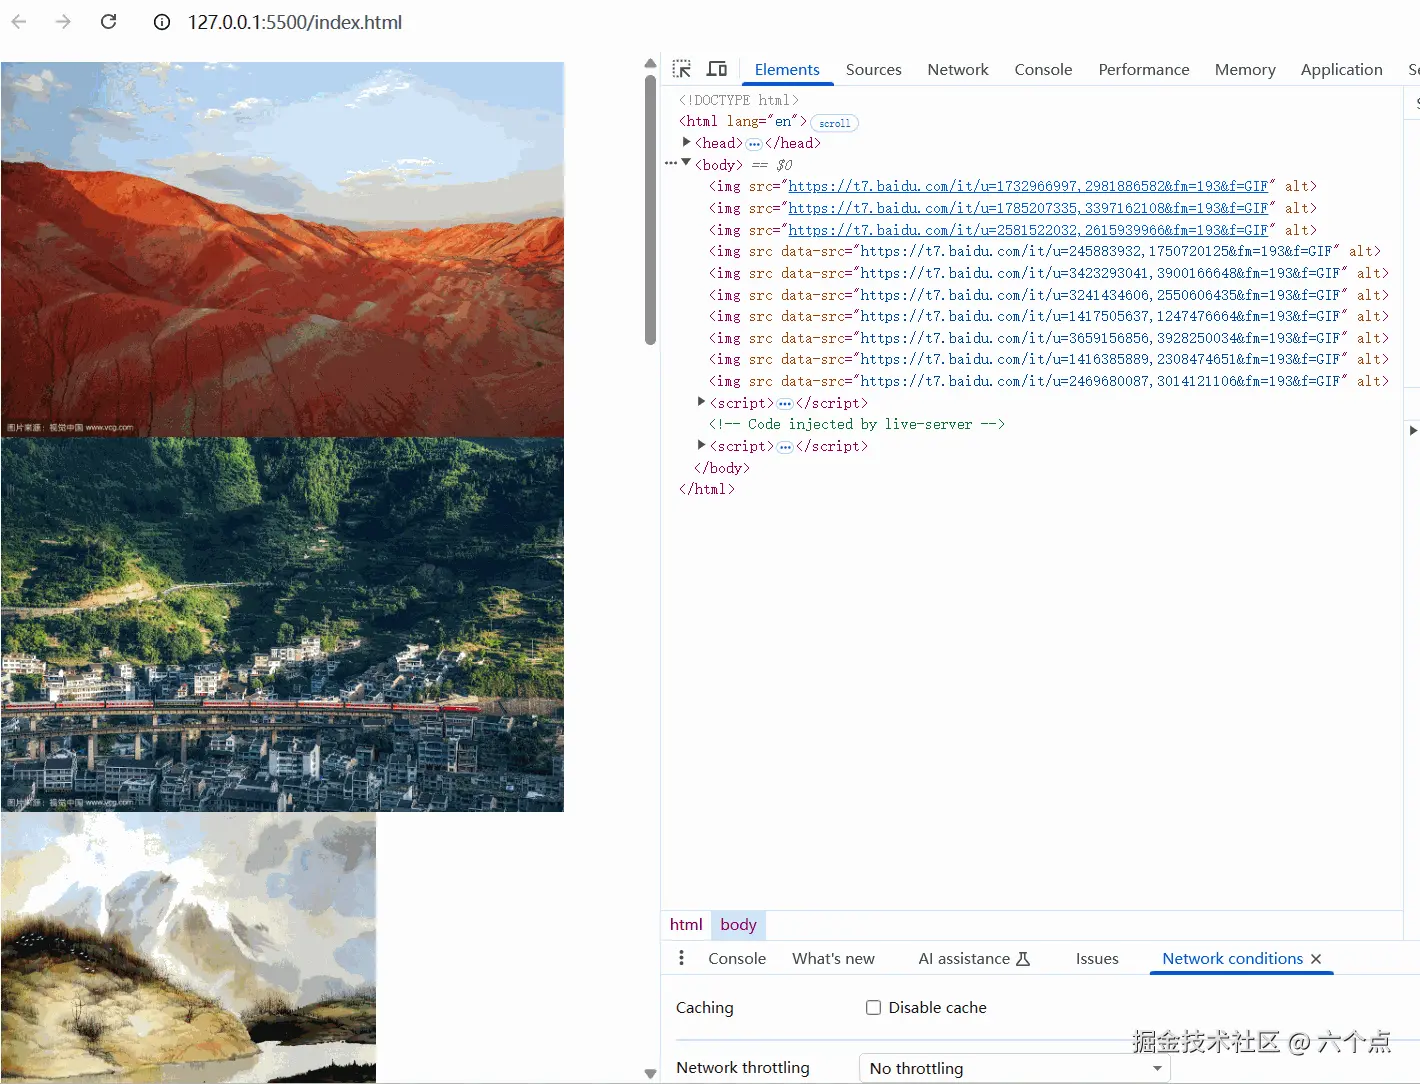This screenshot has width=1420, height=1084.
Task: Select the img row with data-src u=3659156856
Action: pos(1048,338)
